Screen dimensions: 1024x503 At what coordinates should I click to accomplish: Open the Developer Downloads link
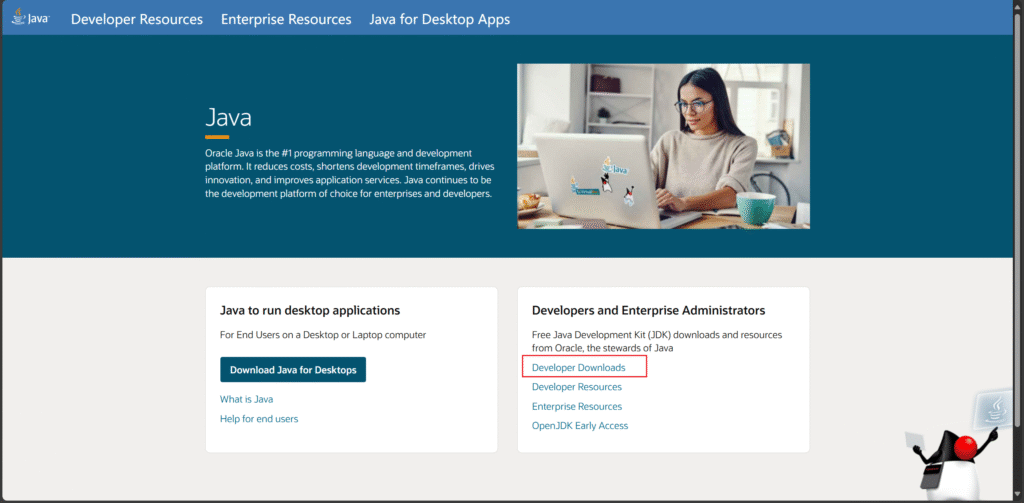pos(579,368)
